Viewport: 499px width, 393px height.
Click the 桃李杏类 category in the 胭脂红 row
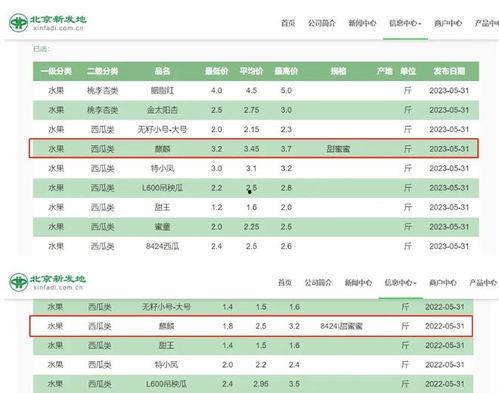(x=103, y=91)
